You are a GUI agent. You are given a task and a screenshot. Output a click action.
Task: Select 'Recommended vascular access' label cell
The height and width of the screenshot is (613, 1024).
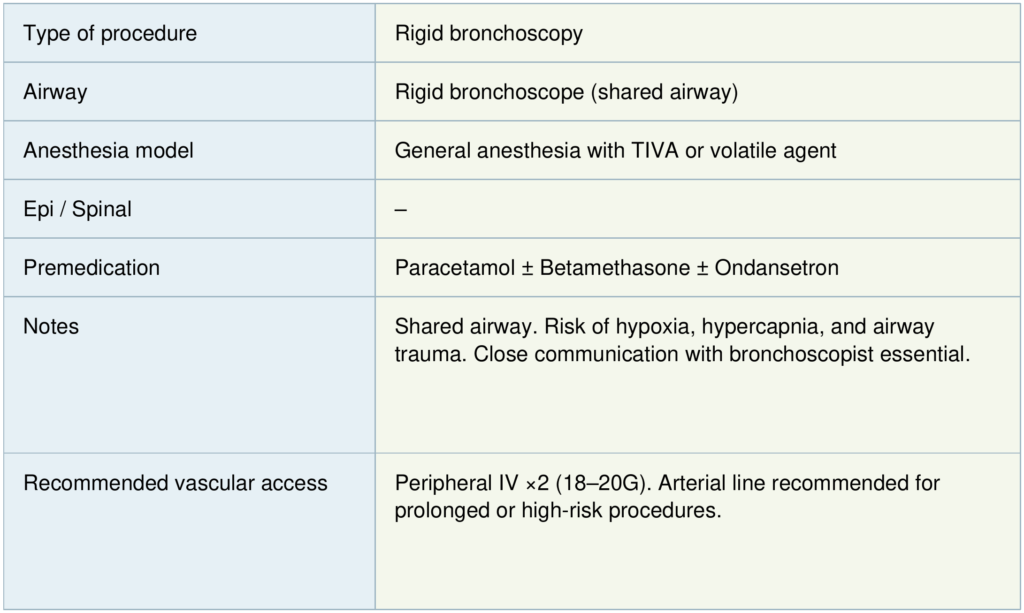pyautogui.click(x=175, y=483)
